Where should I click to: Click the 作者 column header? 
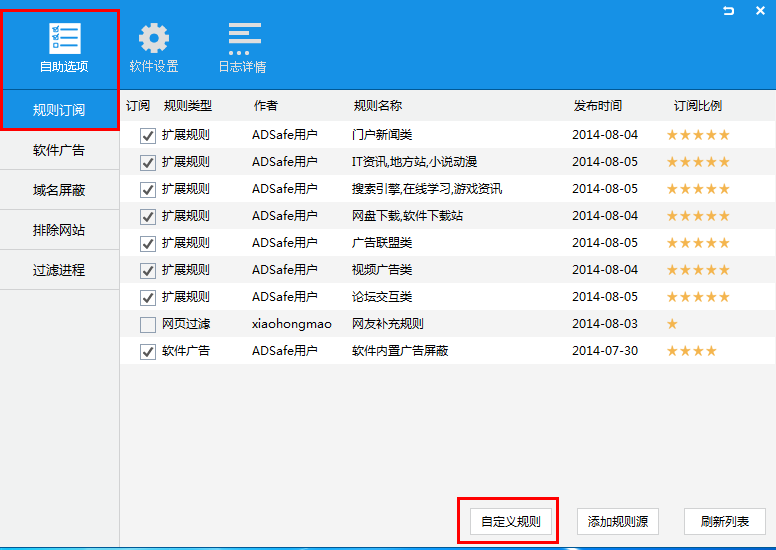tap(266, 105)
